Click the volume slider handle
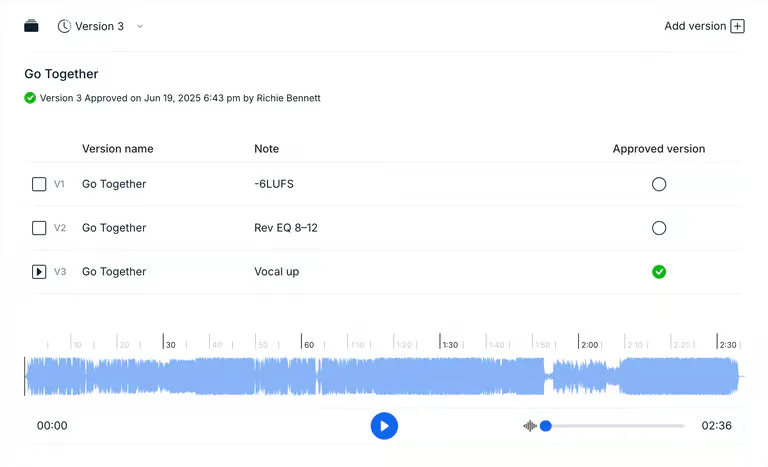Image resolution: width=768 pixels, height=467 pixels. point(546,426)
